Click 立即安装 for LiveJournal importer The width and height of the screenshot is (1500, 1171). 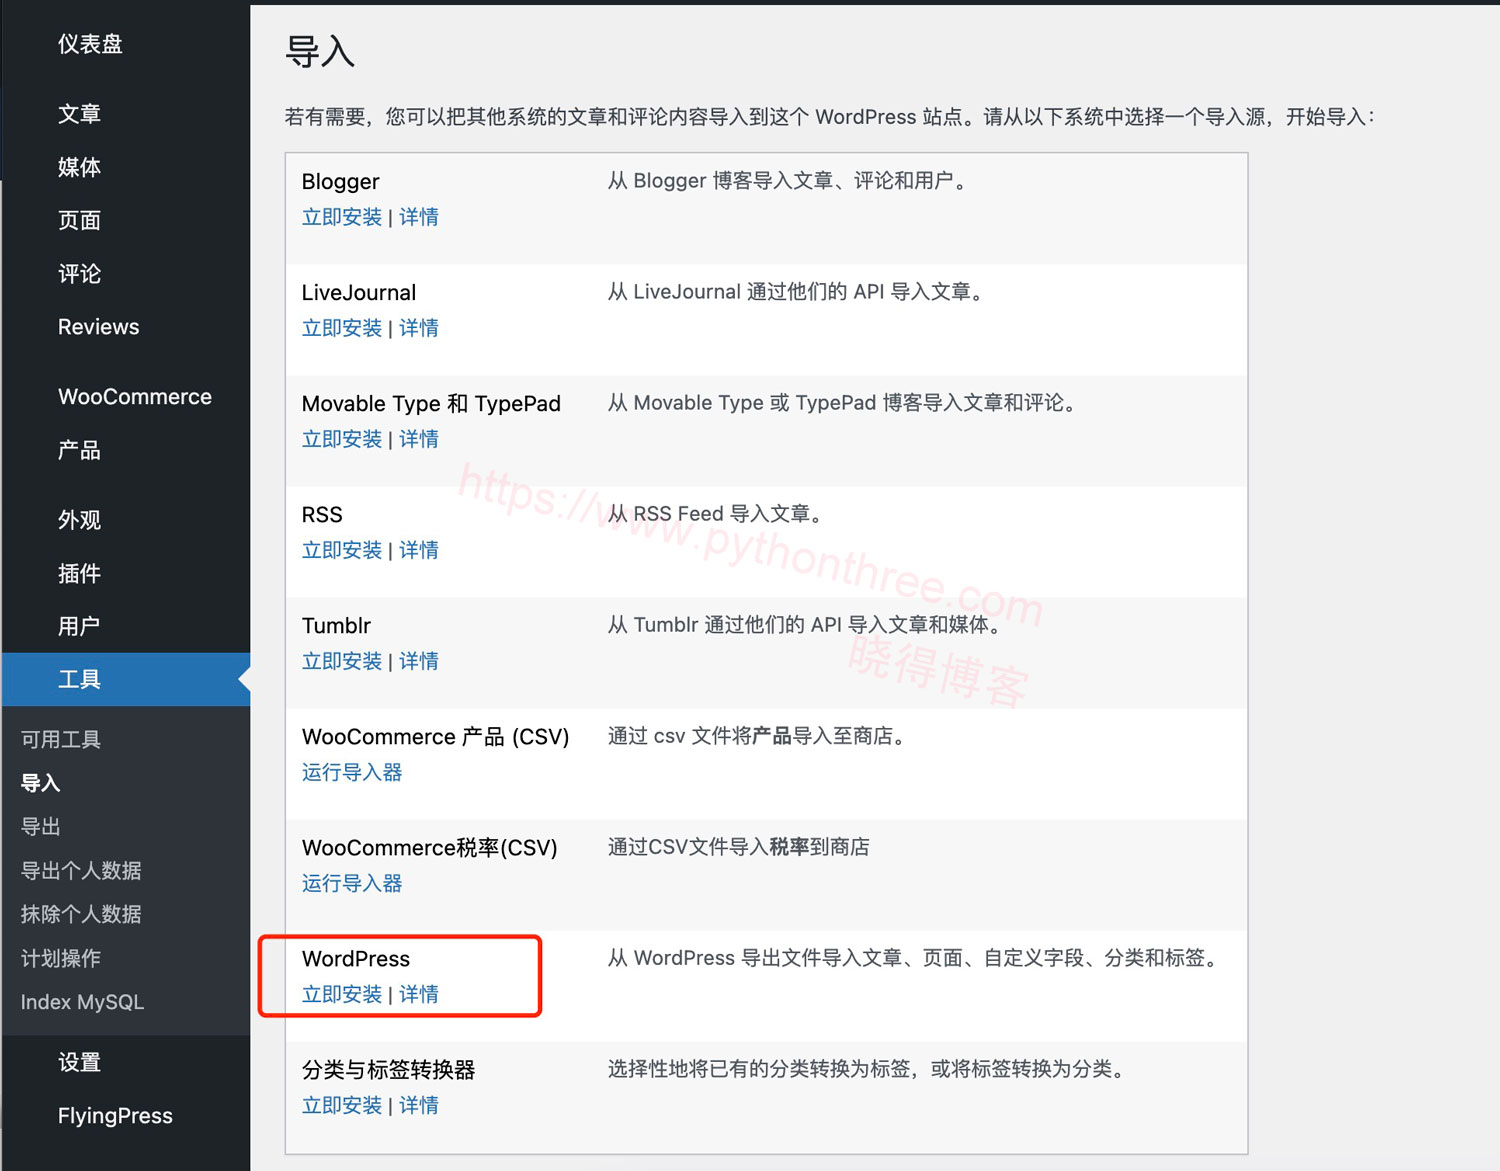(x=342, y=328)
